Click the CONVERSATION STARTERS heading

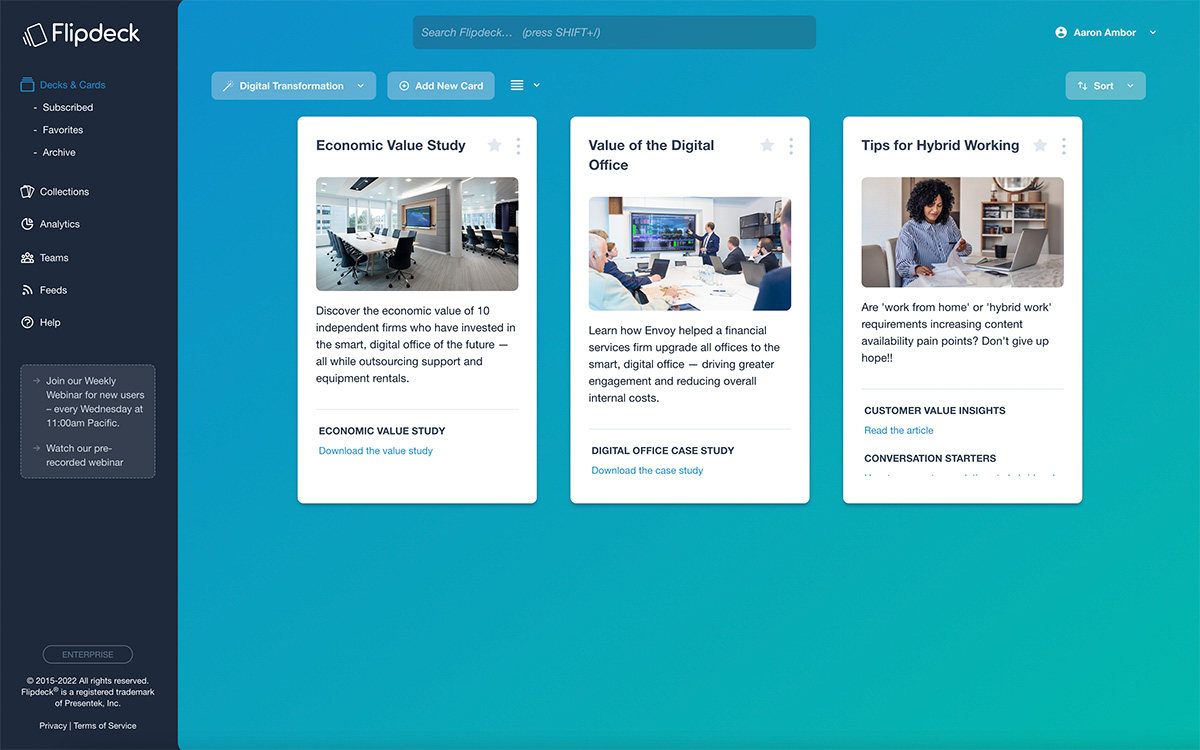[x=930, y=459]
